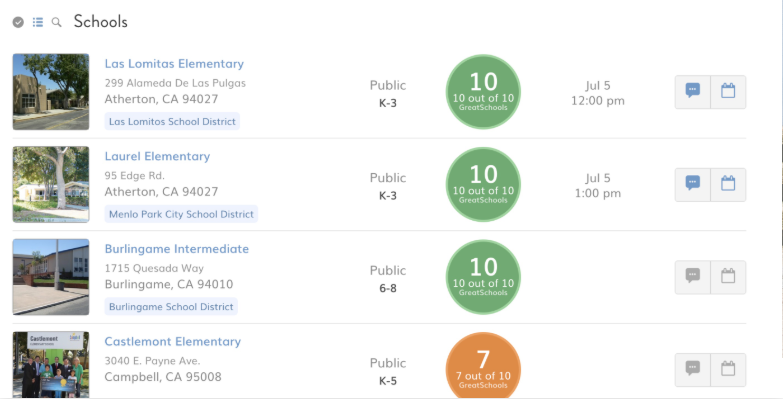Click Las Lomitas Elementary photo thumbnail
Screen dimensions: 783x399
[x=51, y=92]
